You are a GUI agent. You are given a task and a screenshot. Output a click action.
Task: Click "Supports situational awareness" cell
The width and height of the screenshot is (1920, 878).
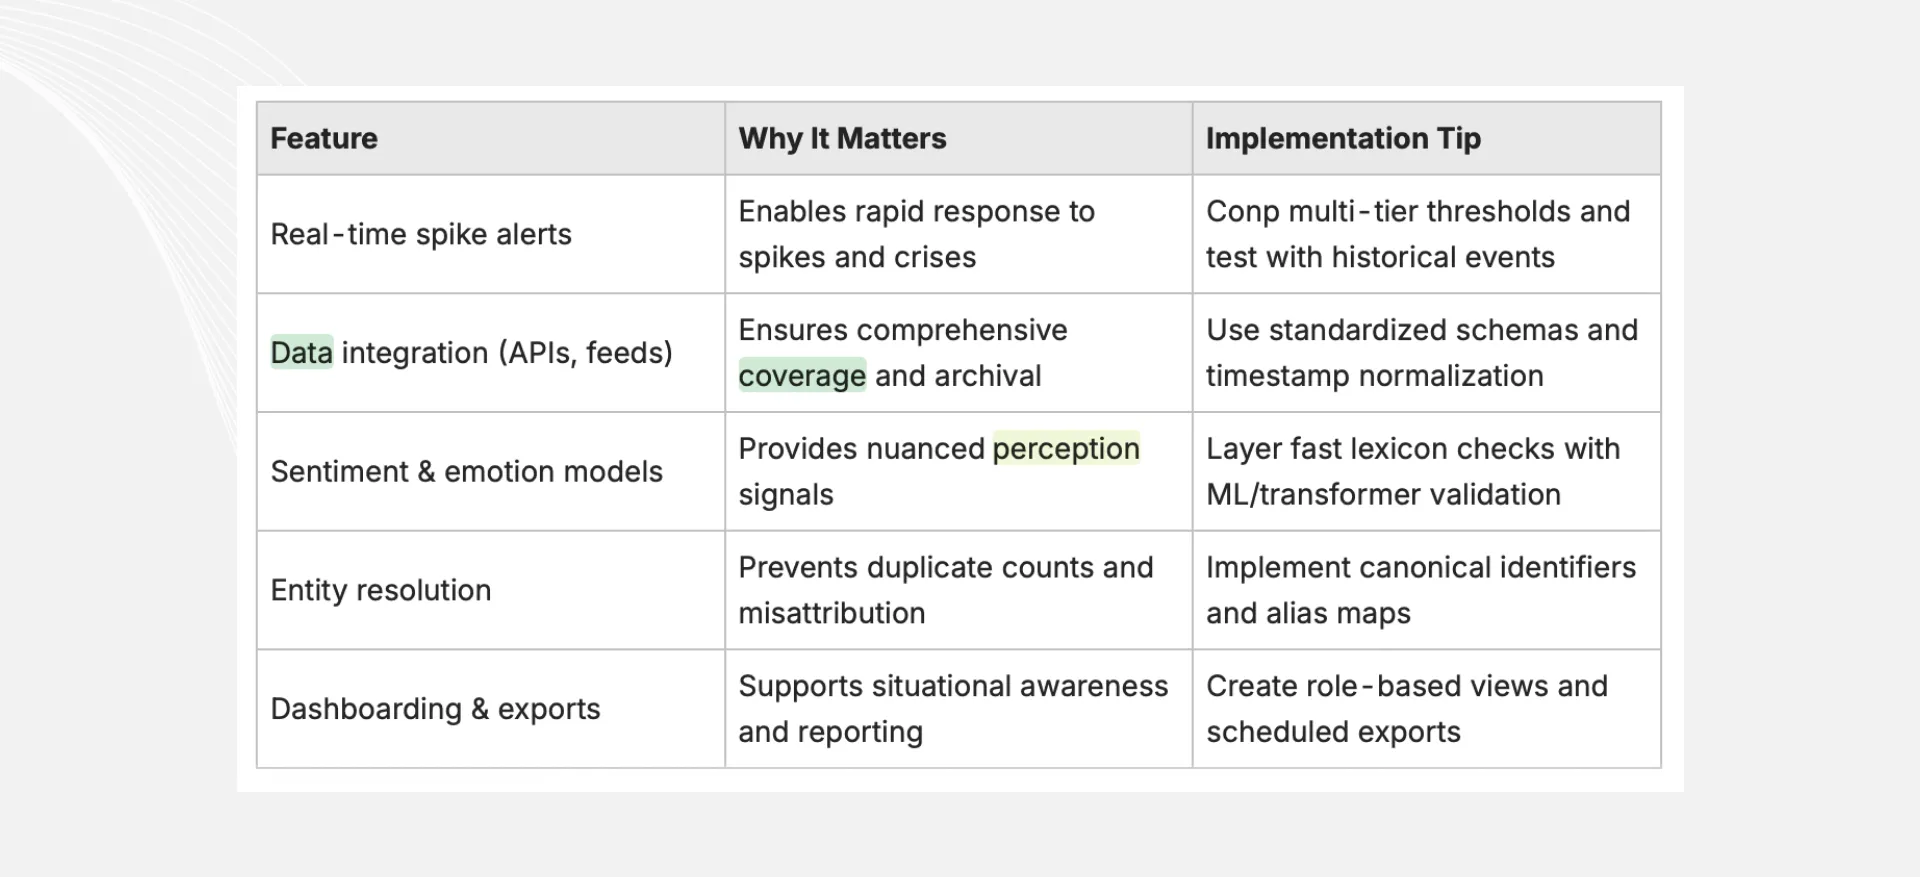pyautogui.click(x=959, y=709)
